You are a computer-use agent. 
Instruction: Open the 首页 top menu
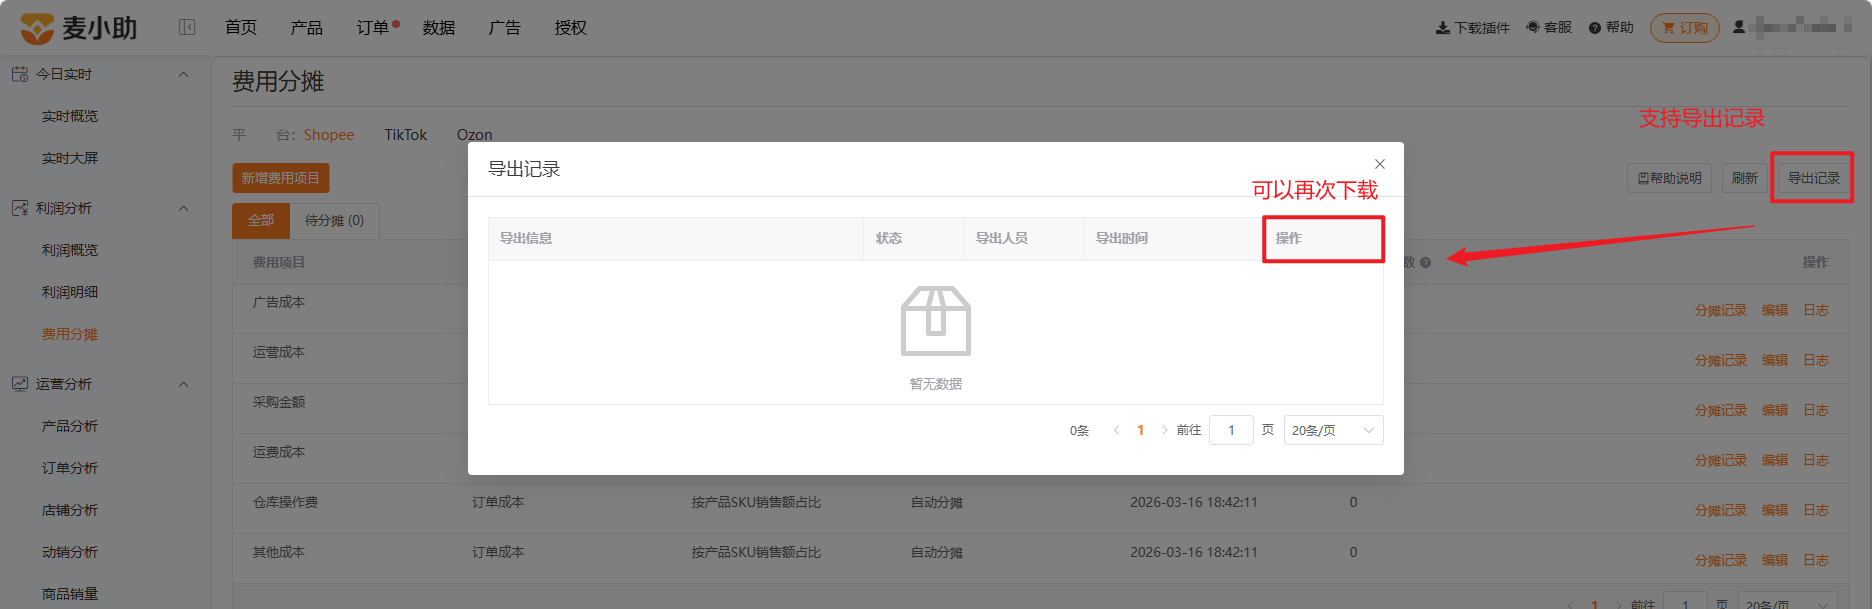(x=241, y=28)
